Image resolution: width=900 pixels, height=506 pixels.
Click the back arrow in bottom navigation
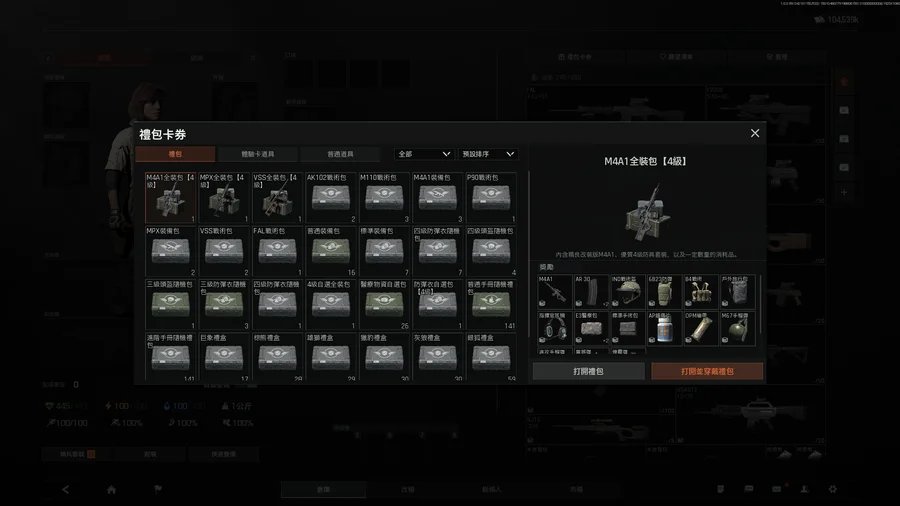65,489
